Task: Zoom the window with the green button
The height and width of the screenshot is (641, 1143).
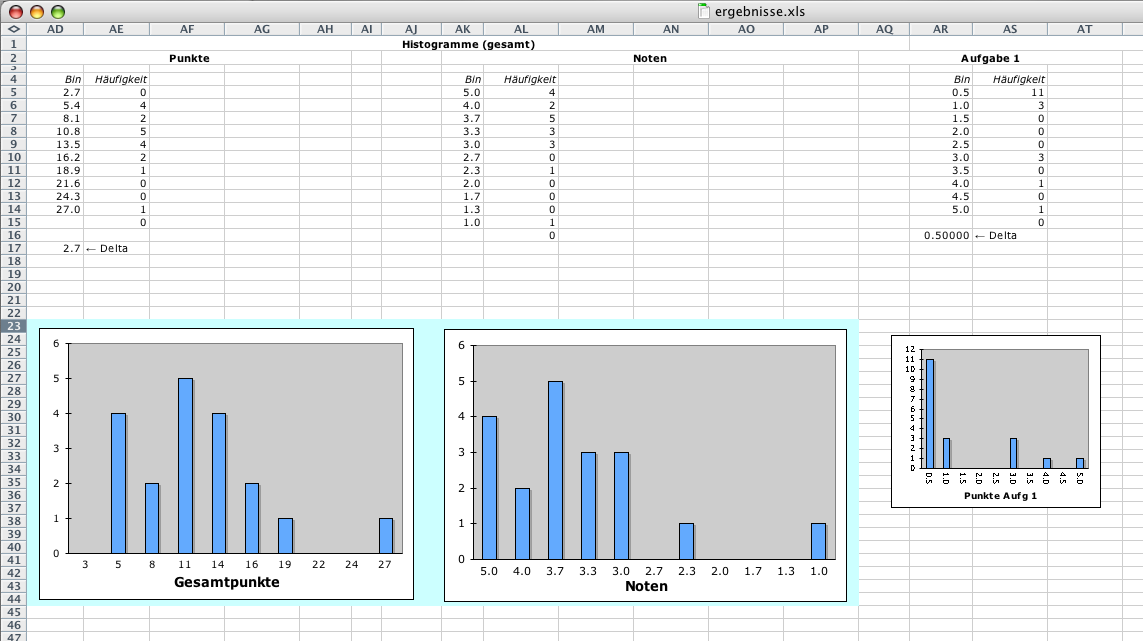Action: pos(57,11)
